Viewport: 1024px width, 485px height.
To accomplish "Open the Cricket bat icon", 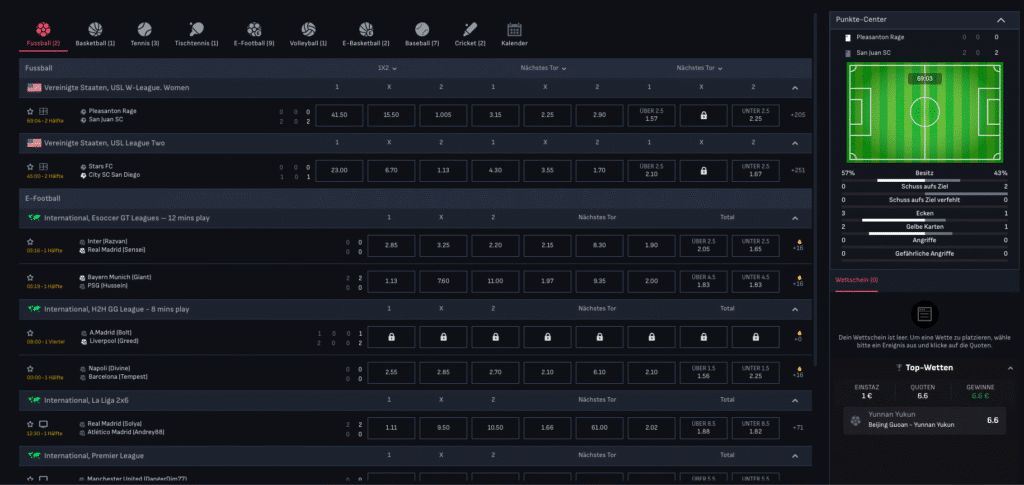I will click(470, 29).
